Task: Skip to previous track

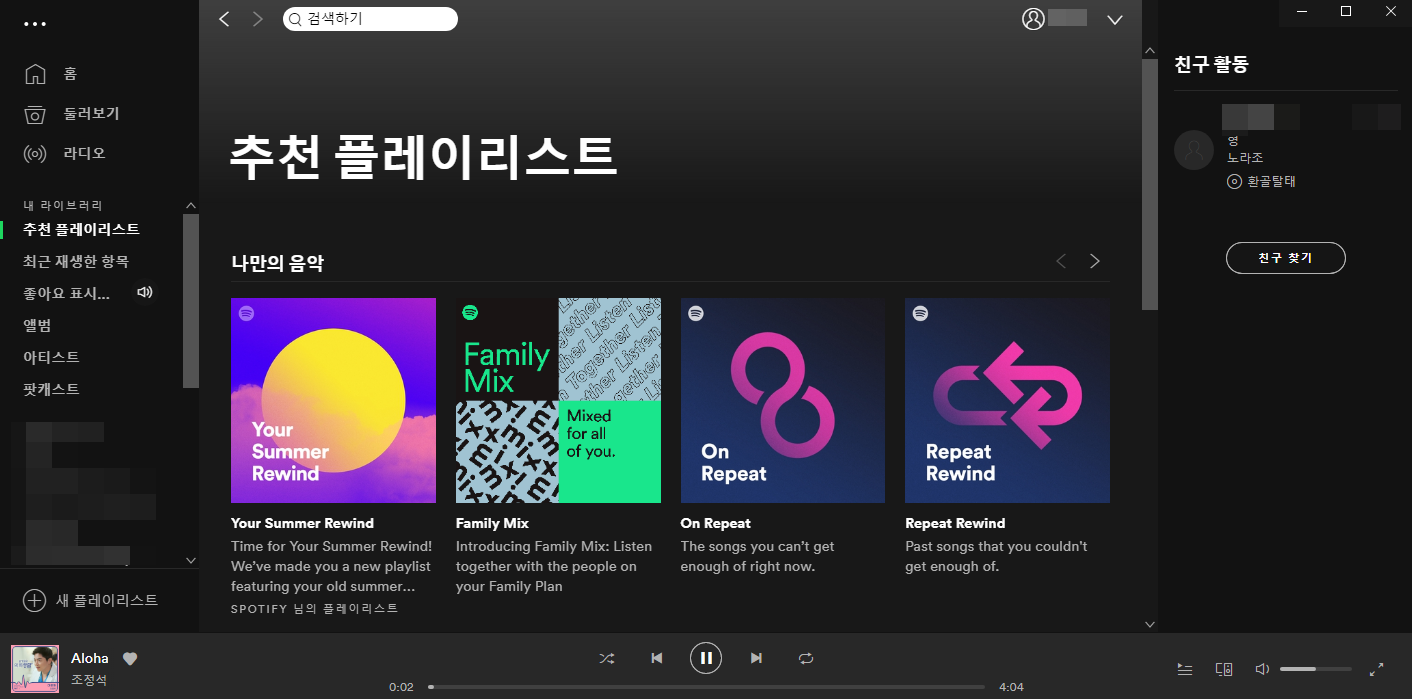Action: pos(656,658)
